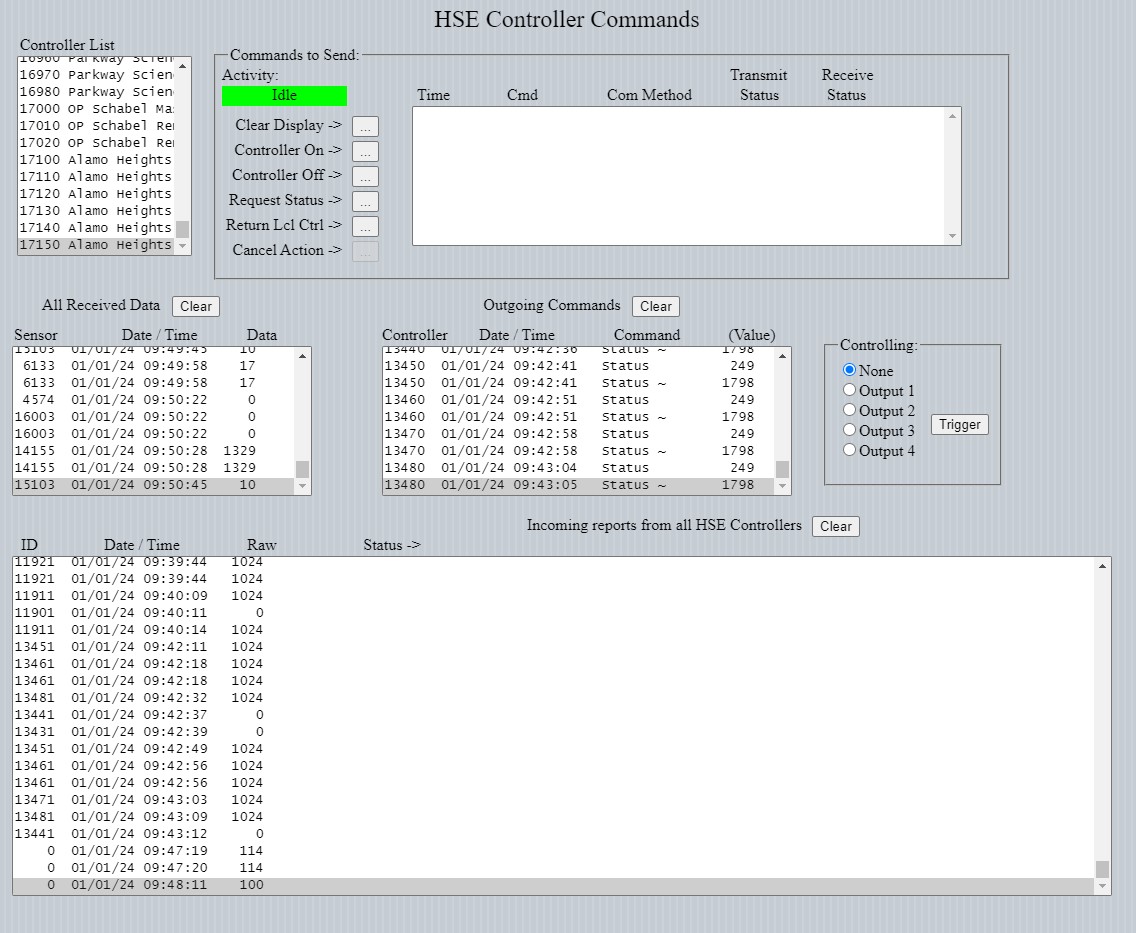This screenshot has width=1136, height=933.
Task: Clear incoming reports from all HSE Controllers
Action: (835, 527)
